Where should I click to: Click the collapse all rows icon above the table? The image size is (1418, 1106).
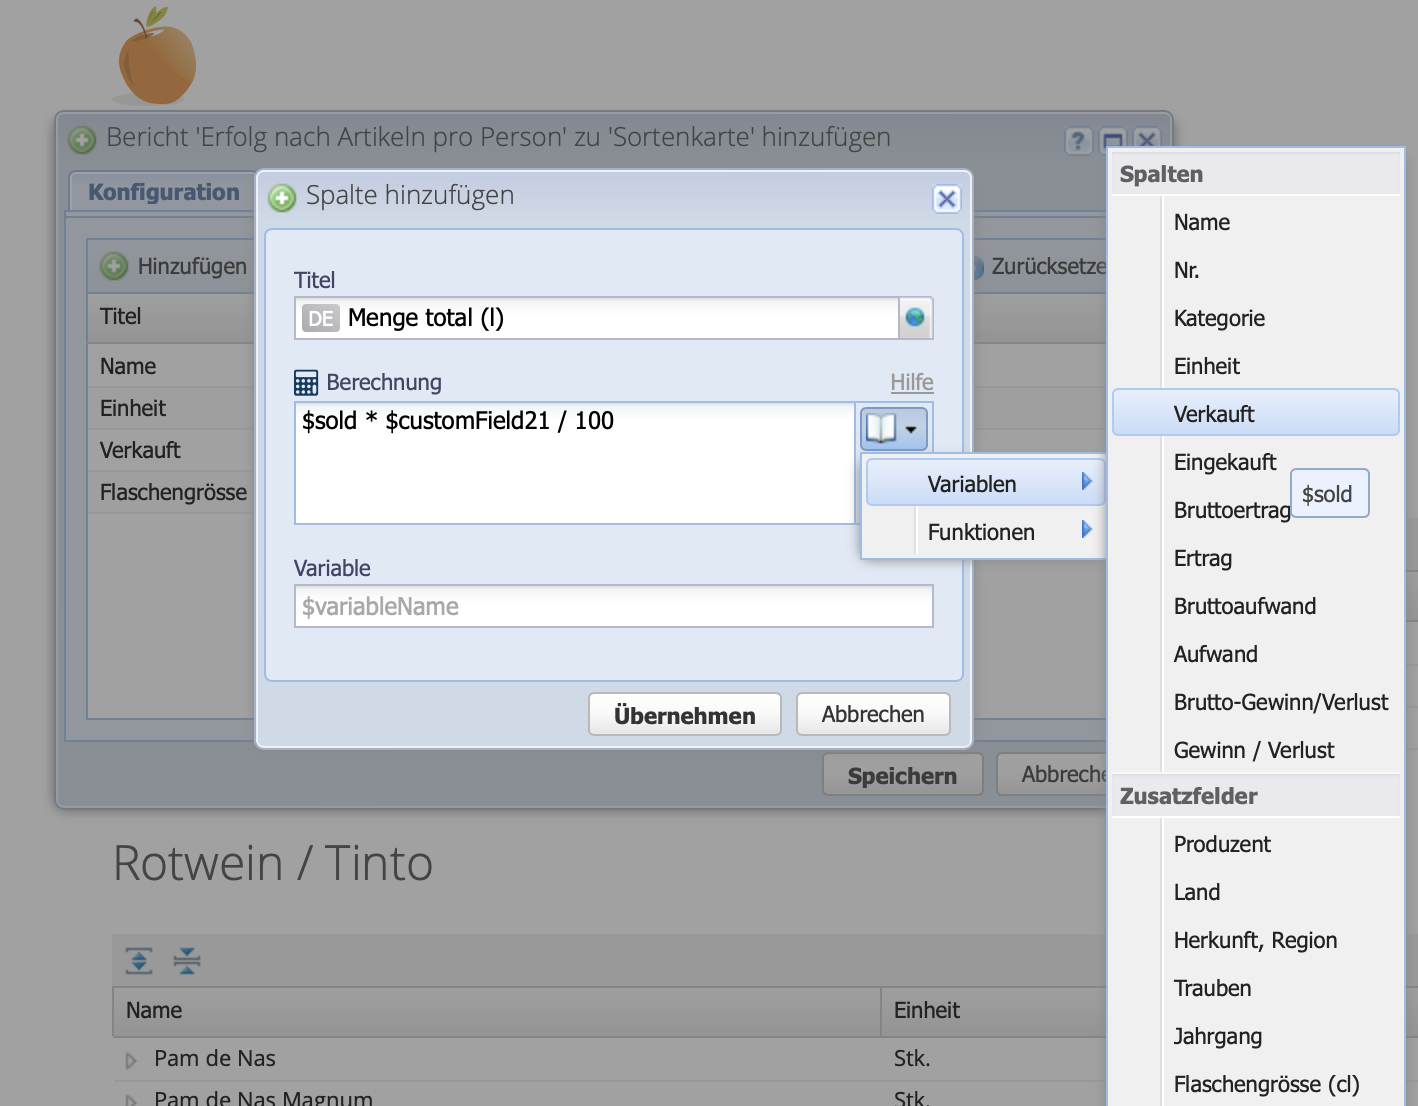pyautogui.click(x=186, y=961)
